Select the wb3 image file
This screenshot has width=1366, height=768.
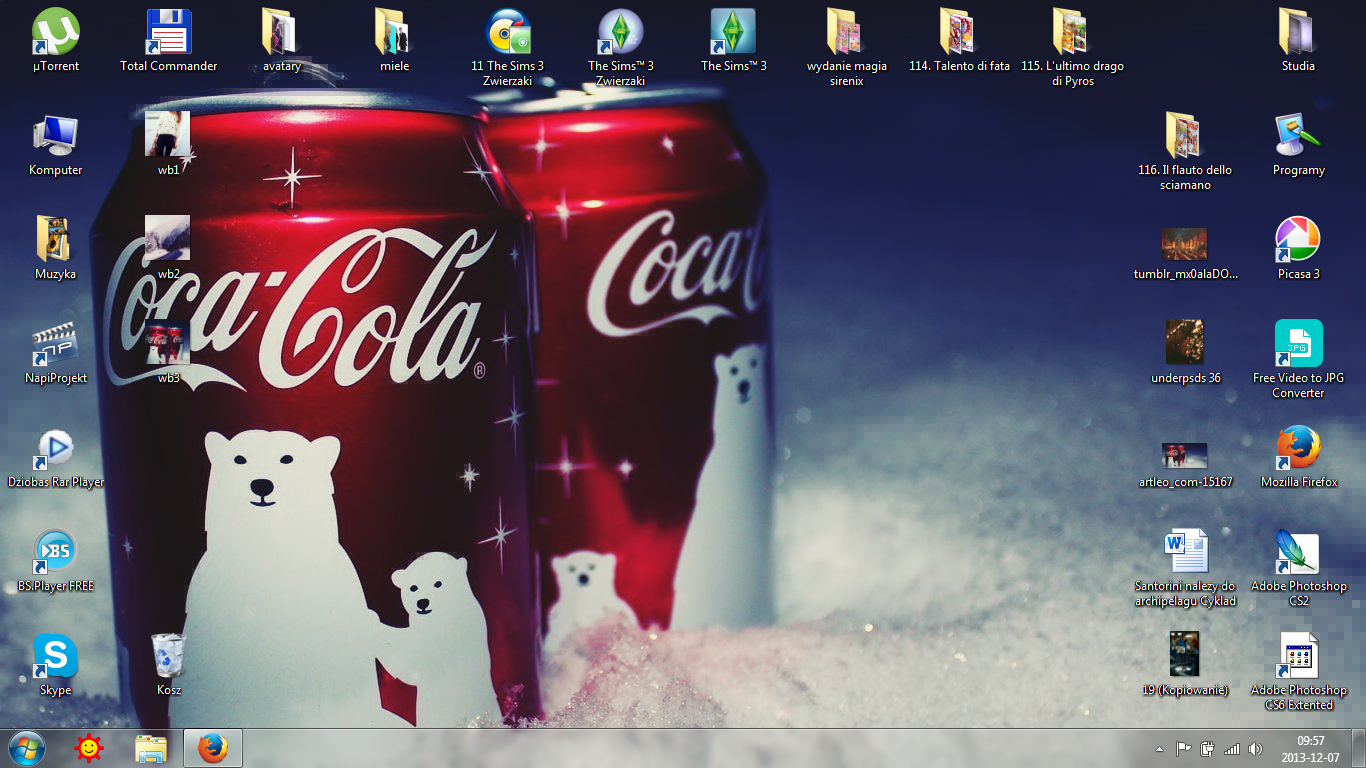tap(169, 352)
